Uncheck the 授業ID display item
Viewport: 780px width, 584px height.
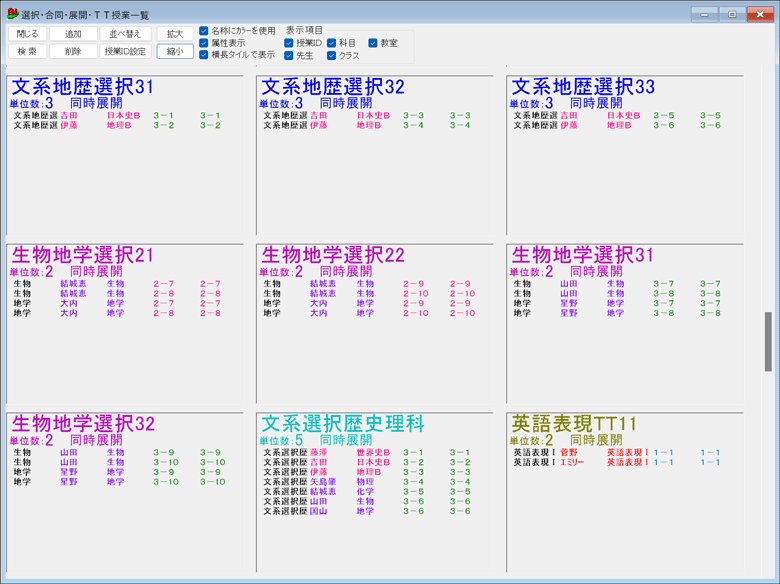(x=289, y=43)
